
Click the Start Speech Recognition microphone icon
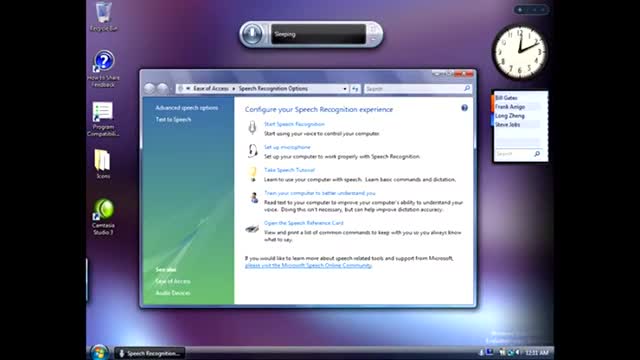point(252,127)
